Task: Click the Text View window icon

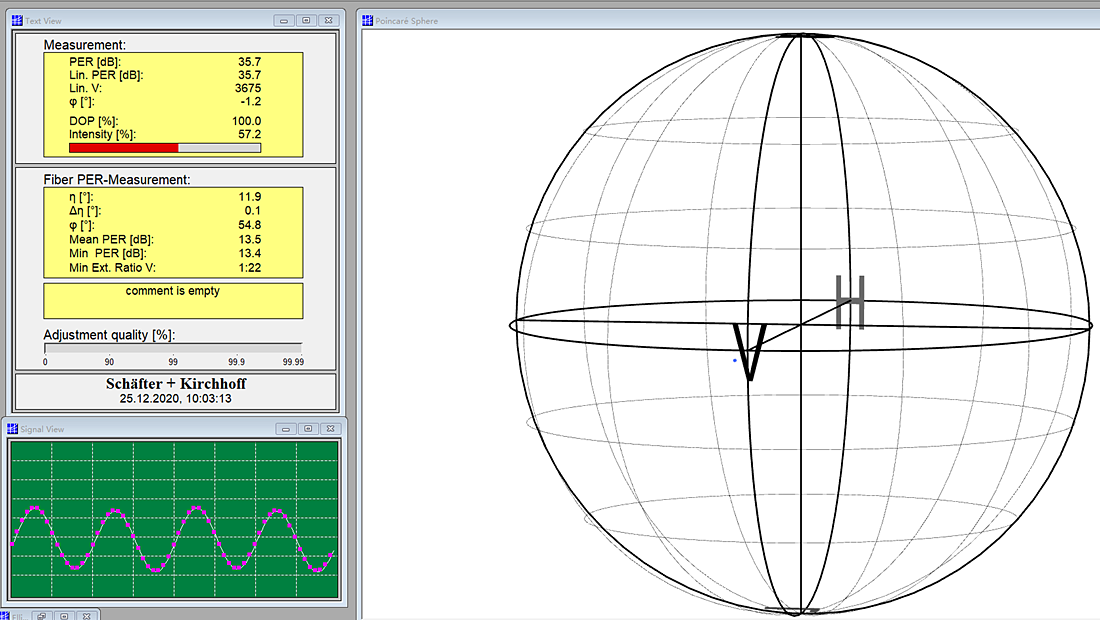Action: coord(17,20)
